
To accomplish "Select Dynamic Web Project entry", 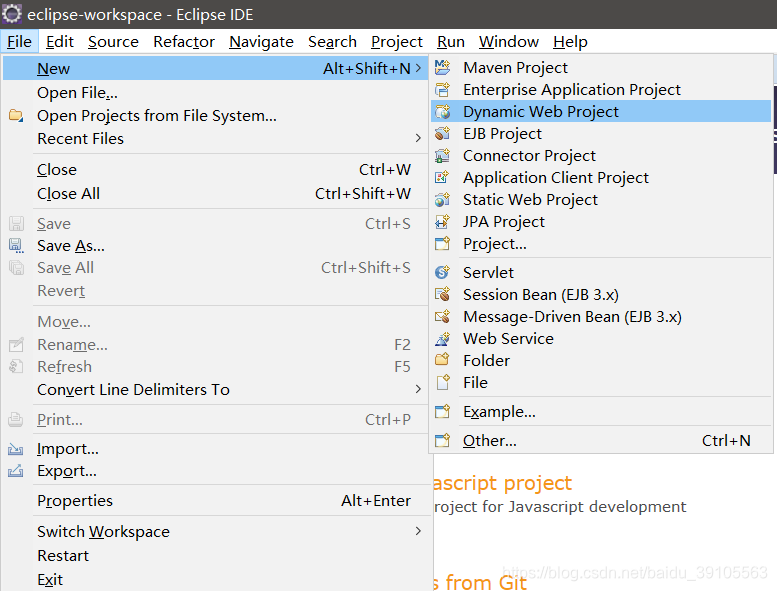I will tap(601, 111).
